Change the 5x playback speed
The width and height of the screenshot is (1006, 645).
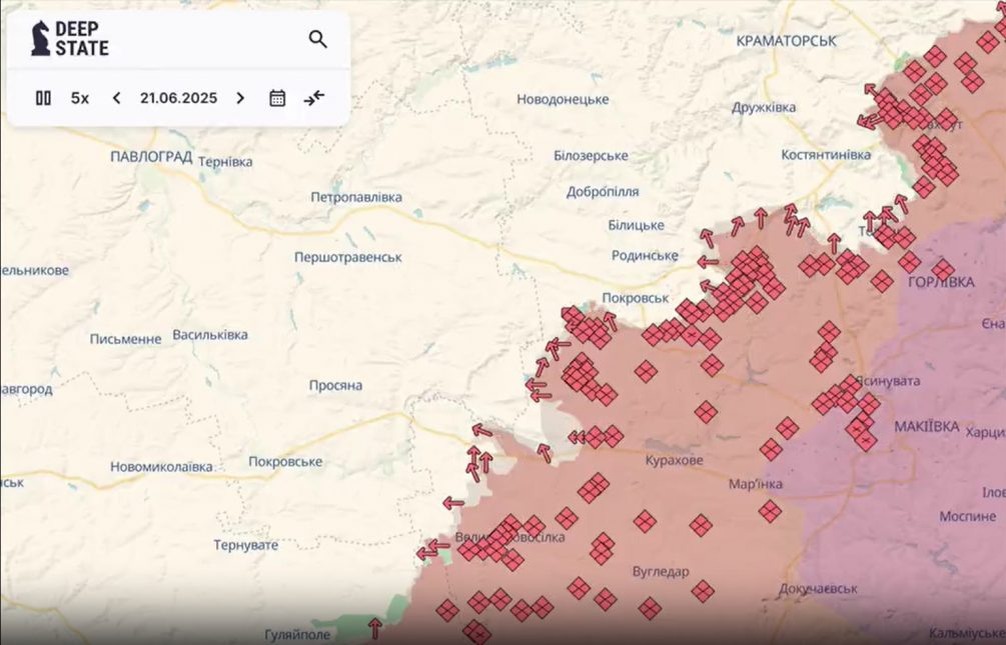pos(80,98)
